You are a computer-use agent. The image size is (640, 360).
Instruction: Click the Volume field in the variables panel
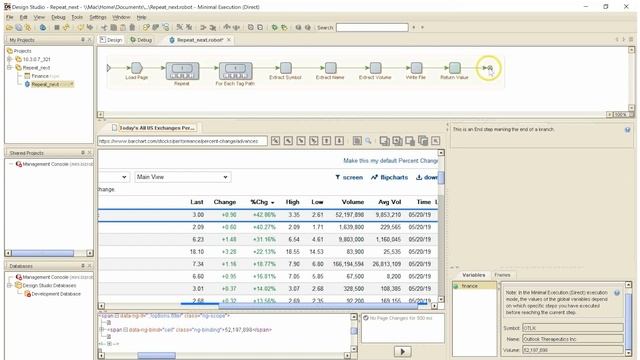pyautogui.click(x=573, y=350)
